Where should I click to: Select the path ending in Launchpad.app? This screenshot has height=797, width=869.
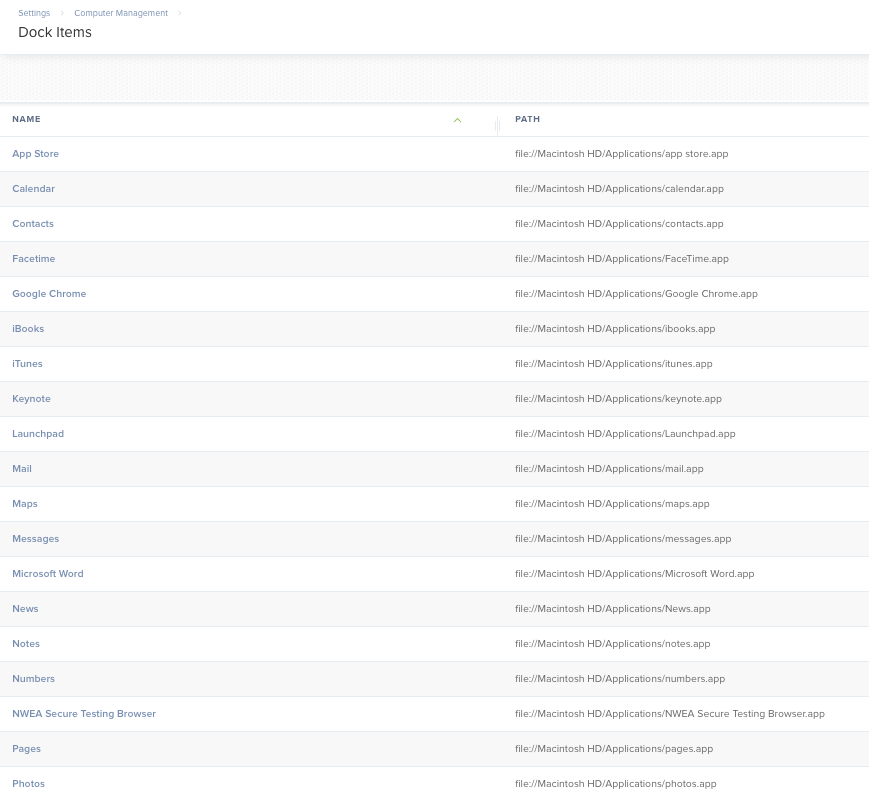(x=625, y=433)
